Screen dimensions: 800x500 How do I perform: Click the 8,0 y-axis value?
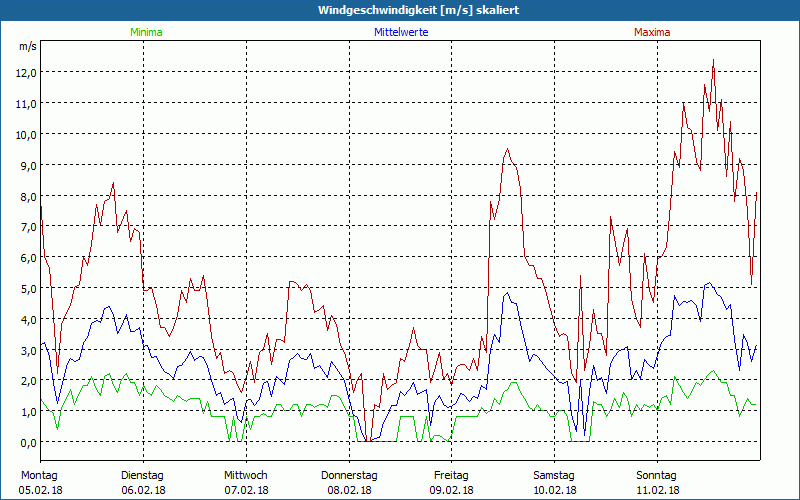point(25,196)
